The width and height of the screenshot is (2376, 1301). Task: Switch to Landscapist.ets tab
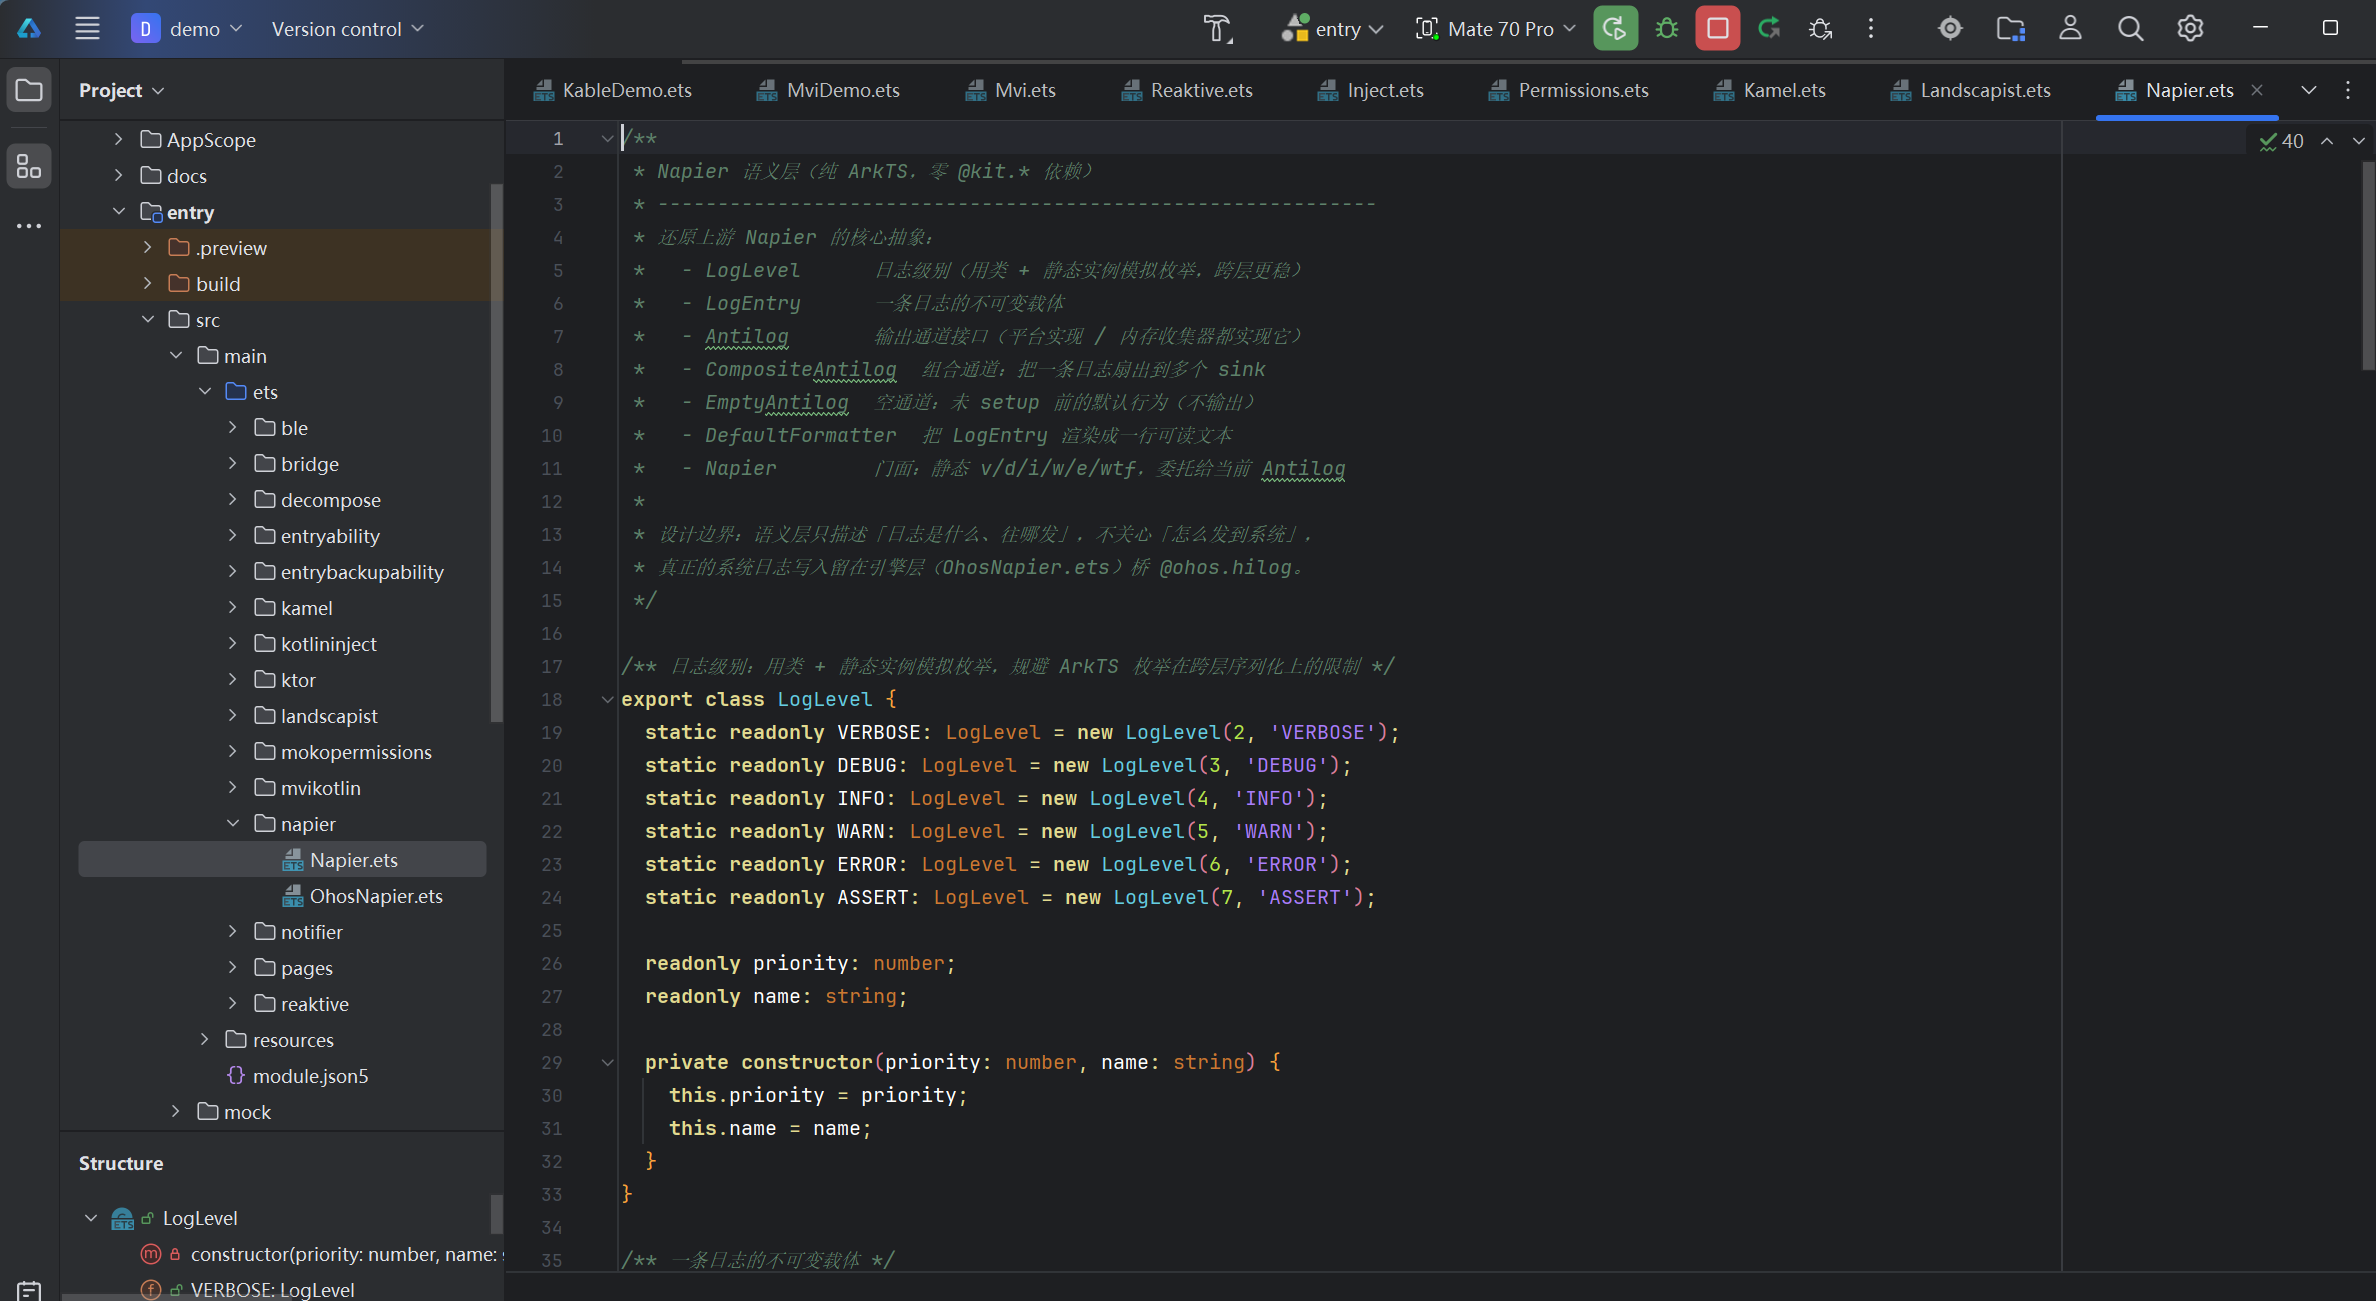(1970, 90)
